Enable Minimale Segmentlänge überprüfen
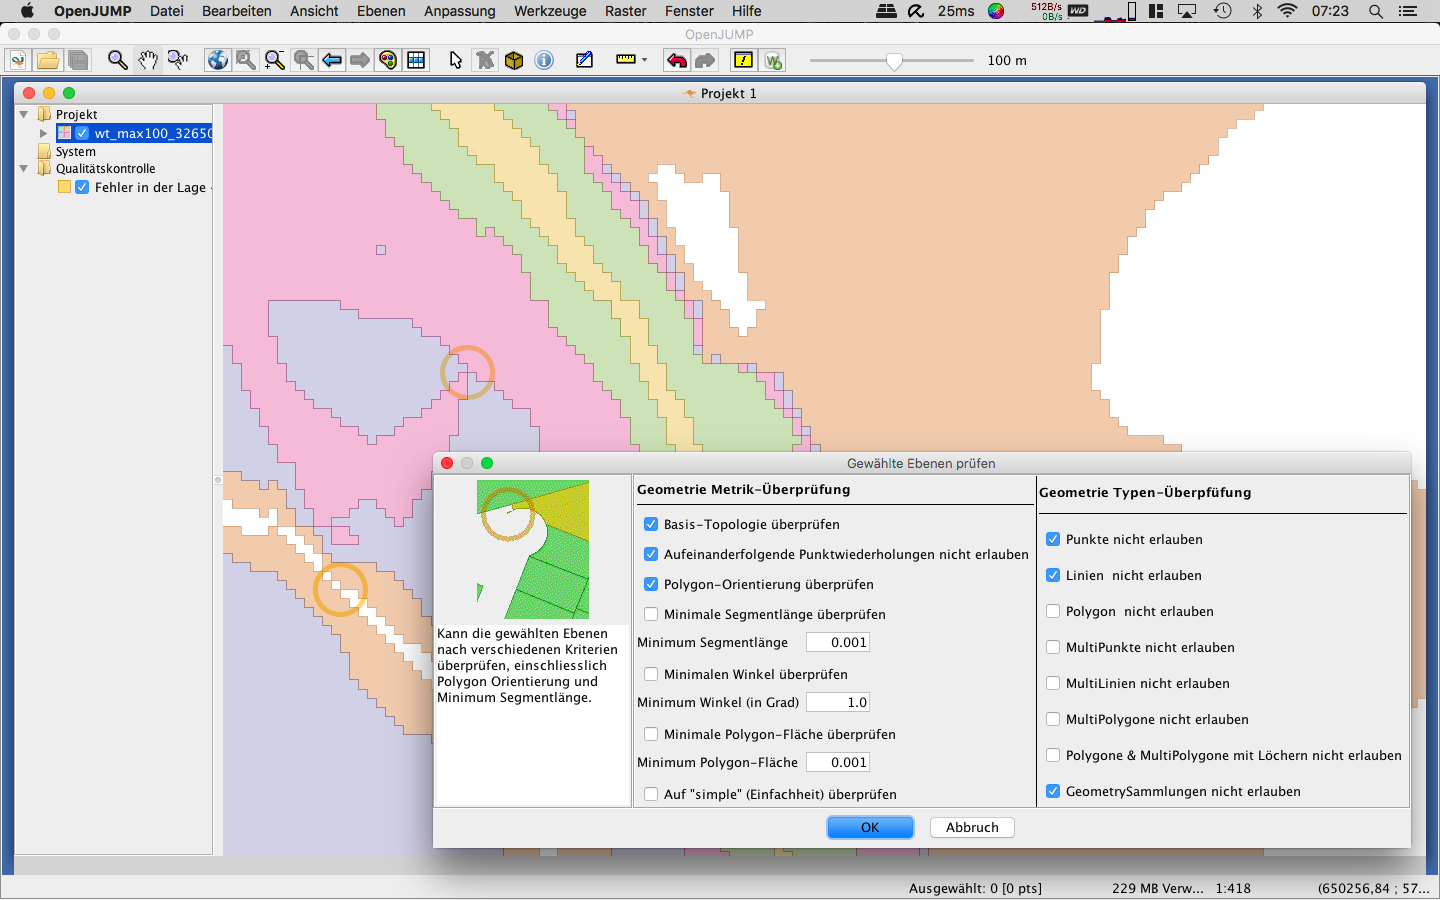 click(651, 614)
